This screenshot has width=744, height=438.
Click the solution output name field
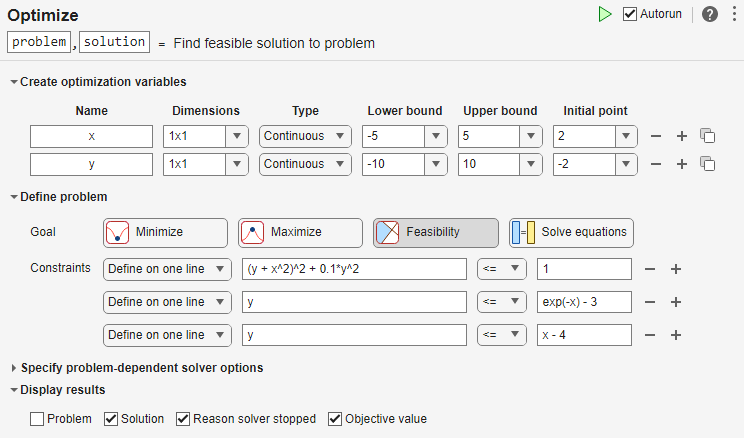[114, 42]
